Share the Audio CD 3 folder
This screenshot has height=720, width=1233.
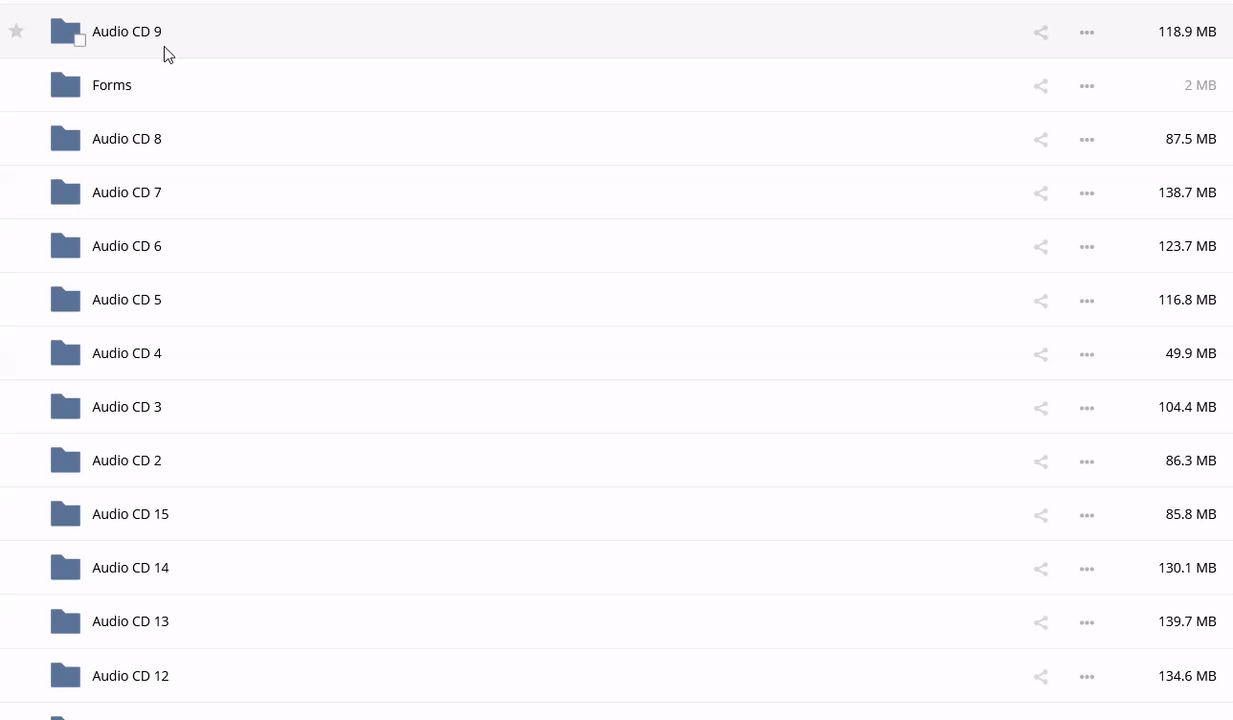pyautogui.click(x=1041, y=408)
